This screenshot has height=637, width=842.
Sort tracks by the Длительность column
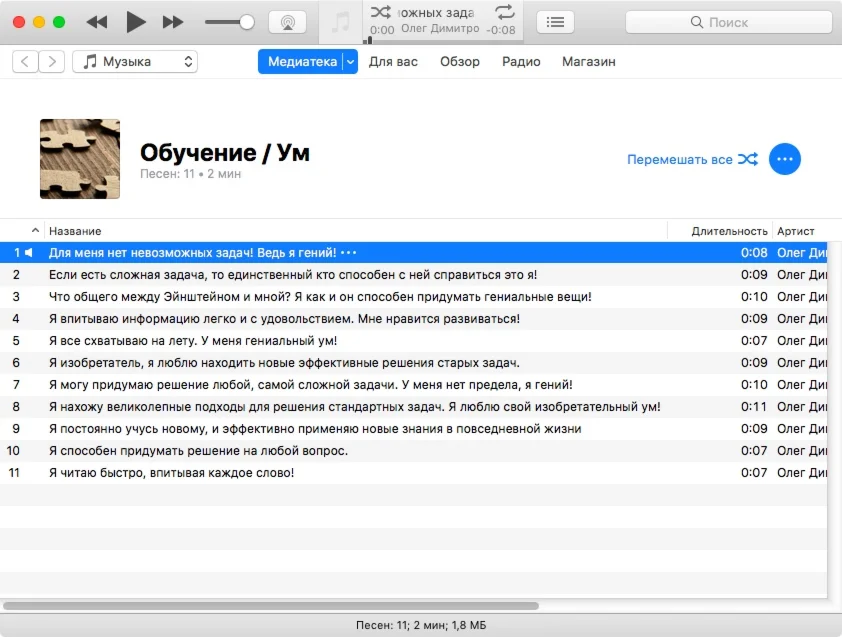[729, 231]
